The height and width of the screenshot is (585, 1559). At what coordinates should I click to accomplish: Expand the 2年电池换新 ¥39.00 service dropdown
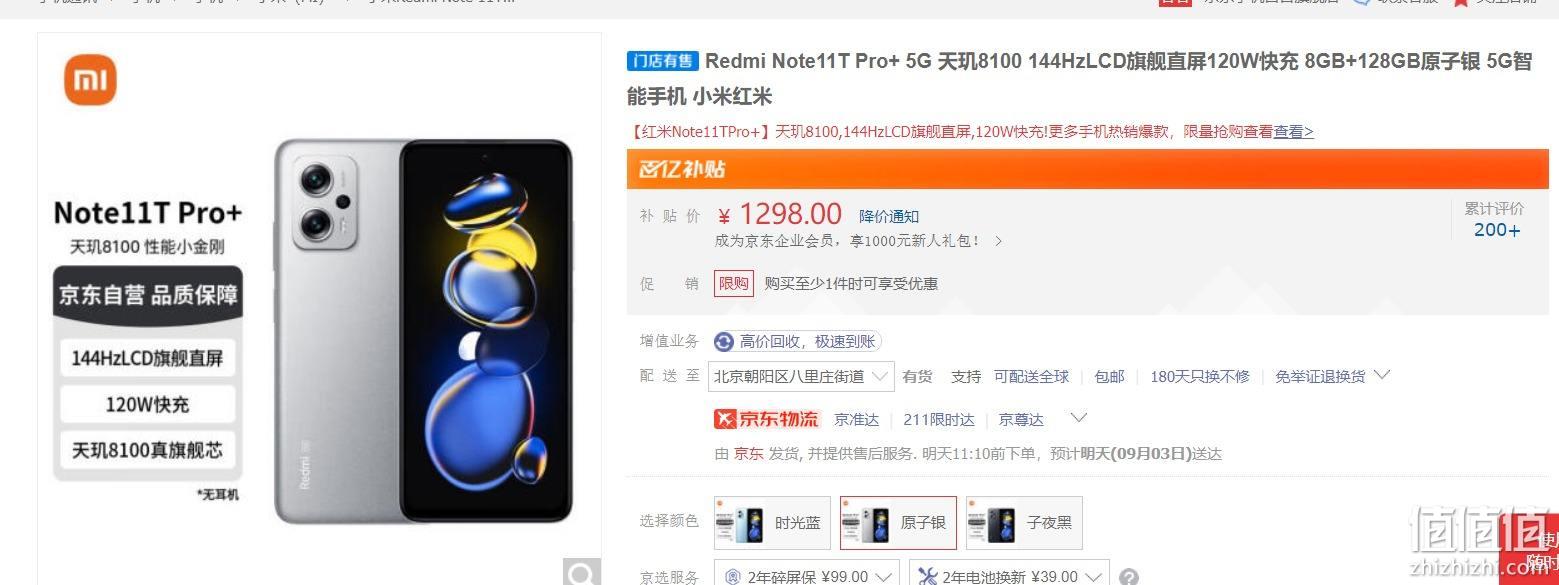click(1009, 577)
